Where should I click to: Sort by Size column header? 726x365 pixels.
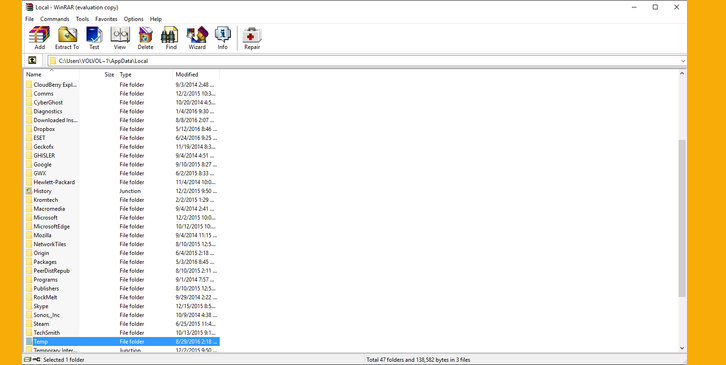(98, 74)
